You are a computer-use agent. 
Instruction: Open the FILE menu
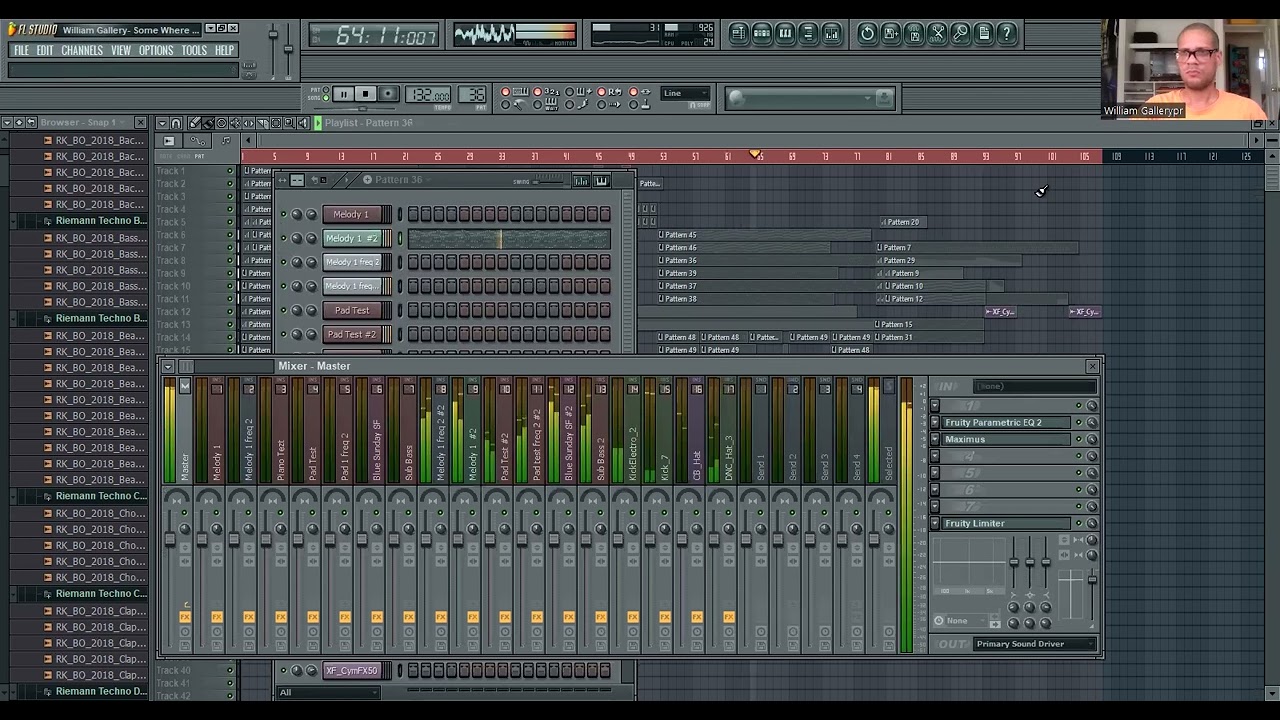coord(21,51)
